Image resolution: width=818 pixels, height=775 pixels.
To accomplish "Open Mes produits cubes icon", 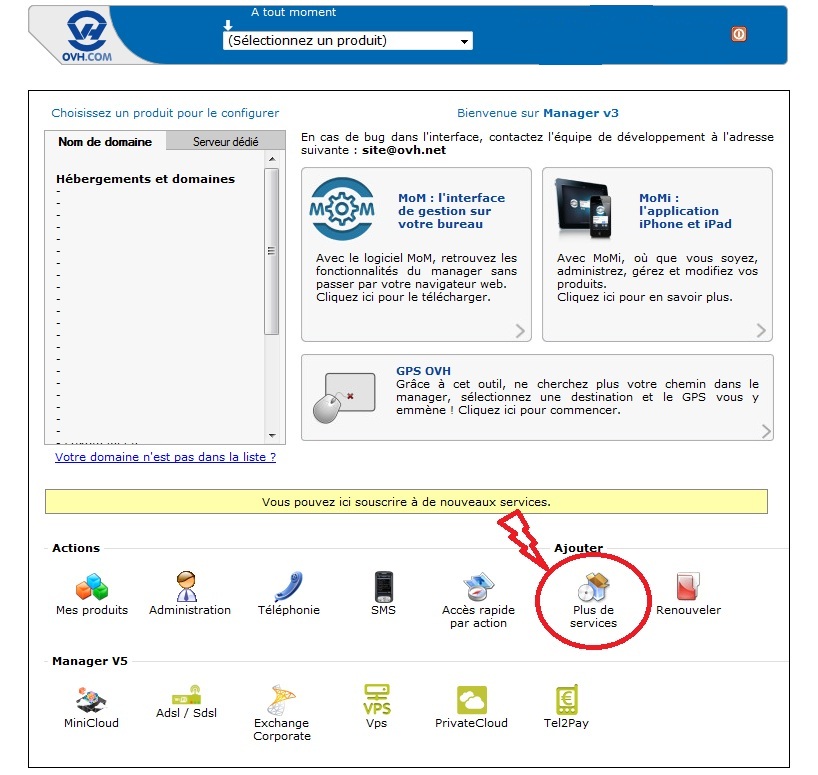I will (x=91, y=585).
